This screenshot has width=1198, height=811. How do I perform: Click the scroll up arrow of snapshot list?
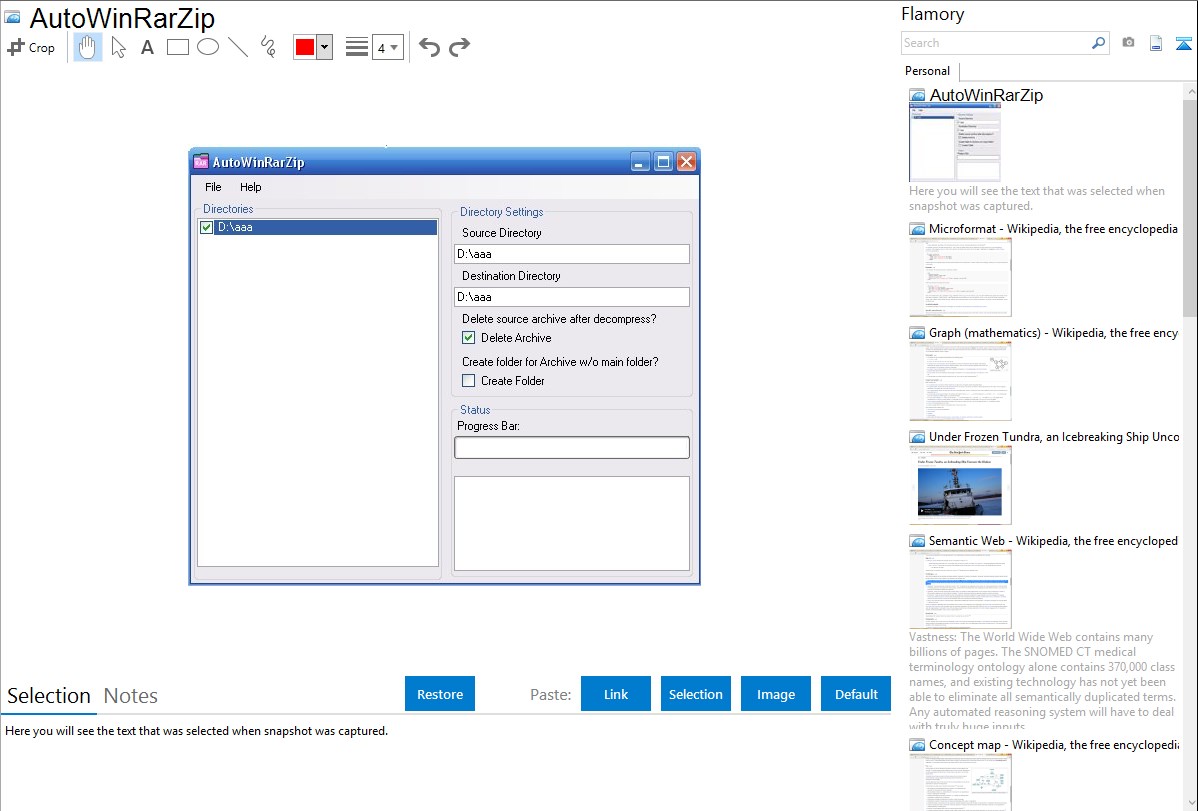click(x=1190, y=91)
